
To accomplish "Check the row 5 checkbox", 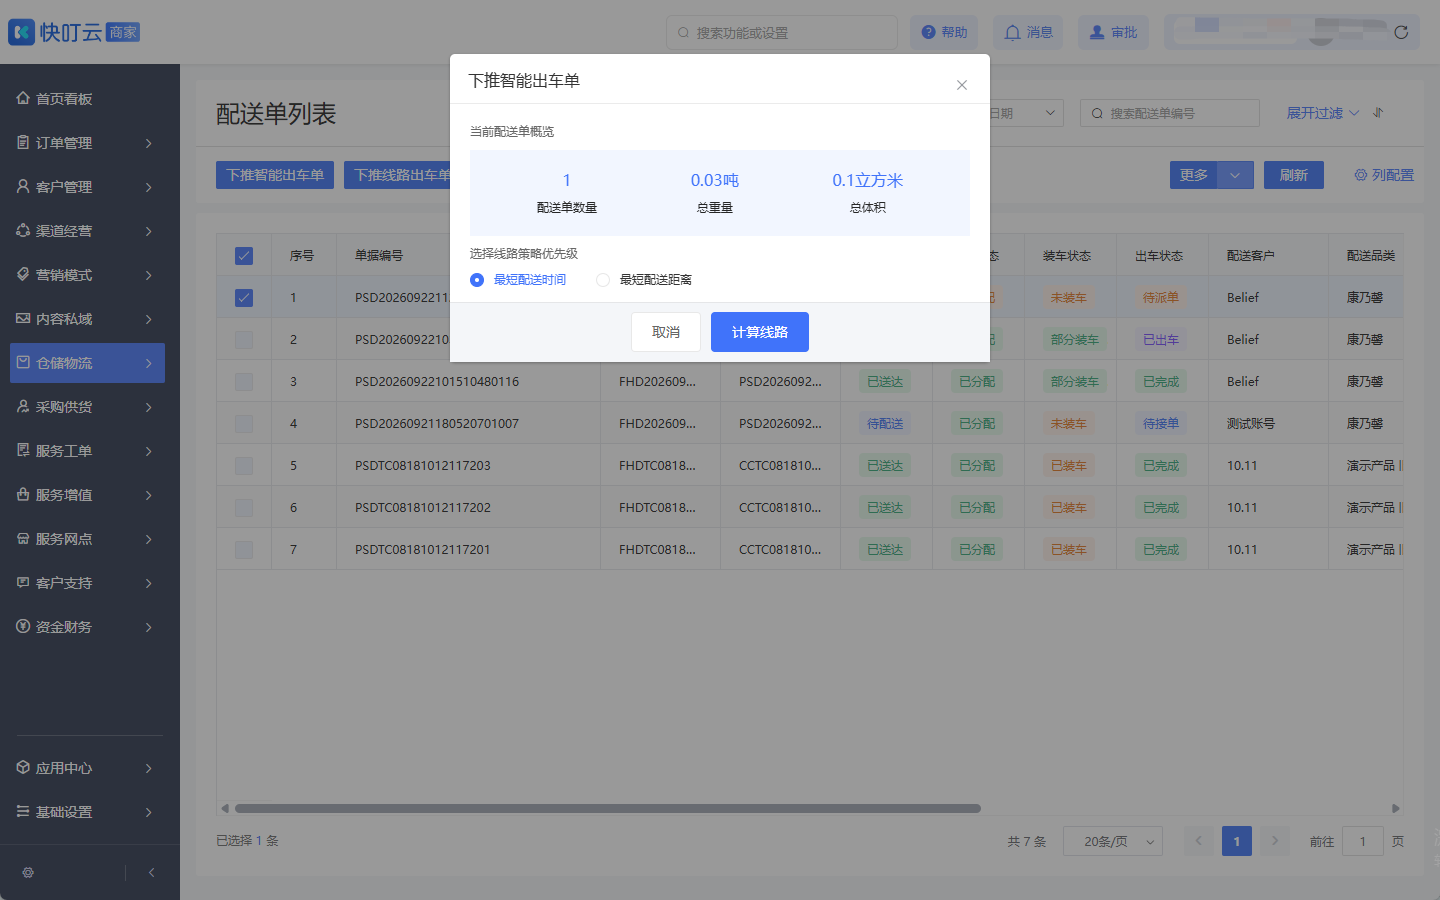I will tap(244, 466).
